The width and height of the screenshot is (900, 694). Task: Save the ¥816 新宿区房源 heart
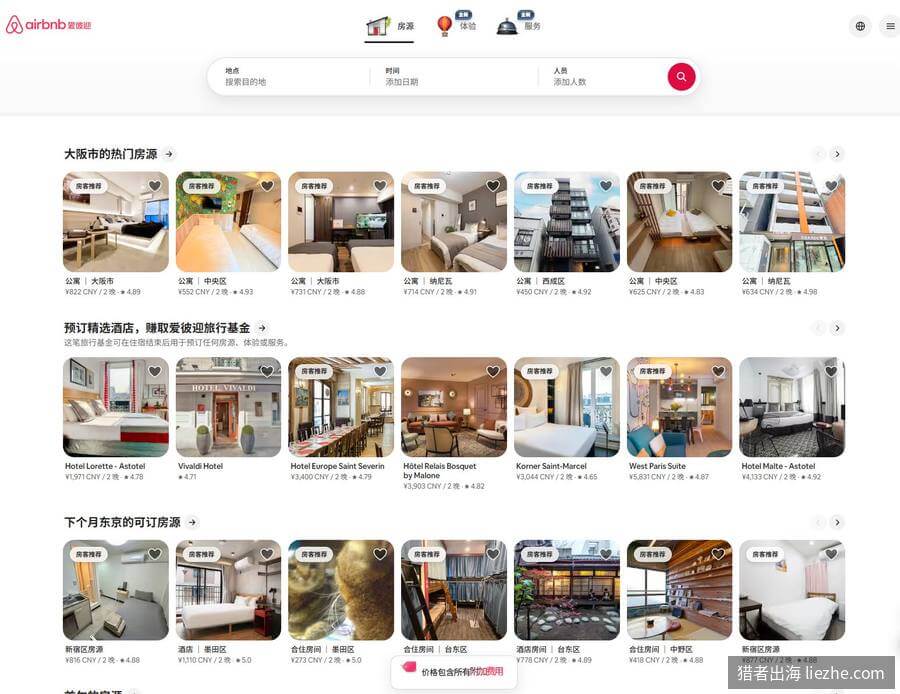(155, 554)
